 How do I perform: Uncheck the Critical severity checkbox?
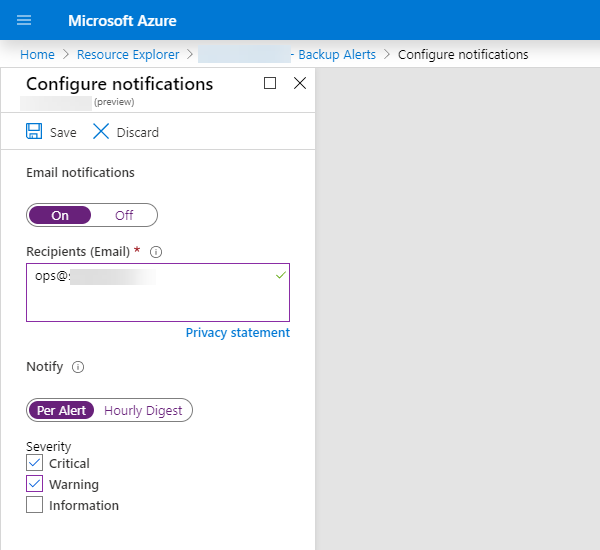tap(34, 463)
